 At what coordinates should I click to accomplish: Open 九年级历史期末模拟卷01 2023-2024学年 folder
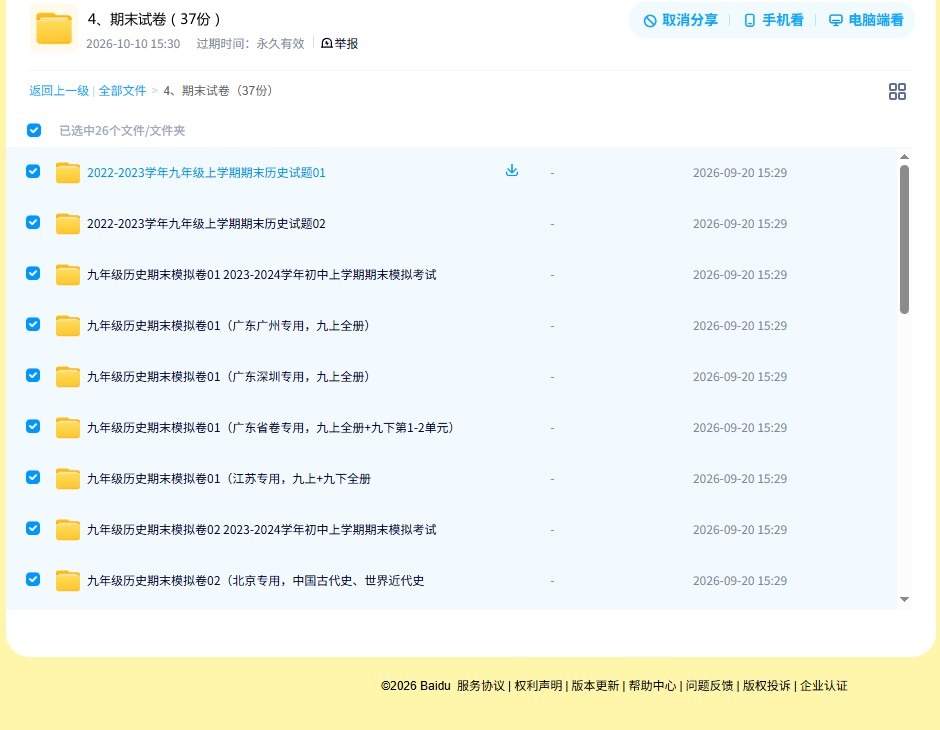262,274
